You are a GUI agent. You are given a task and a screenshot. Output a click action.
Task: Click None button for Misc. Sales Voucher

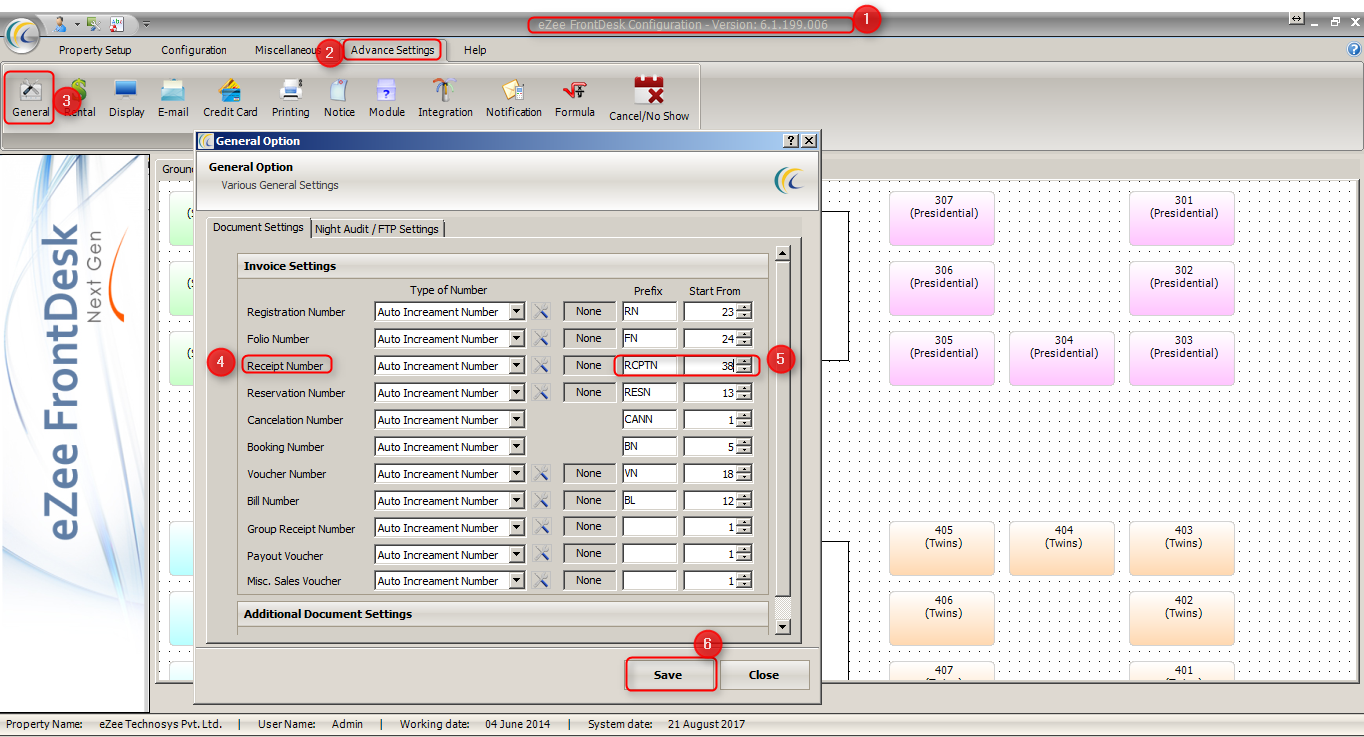tap(589, 580)
